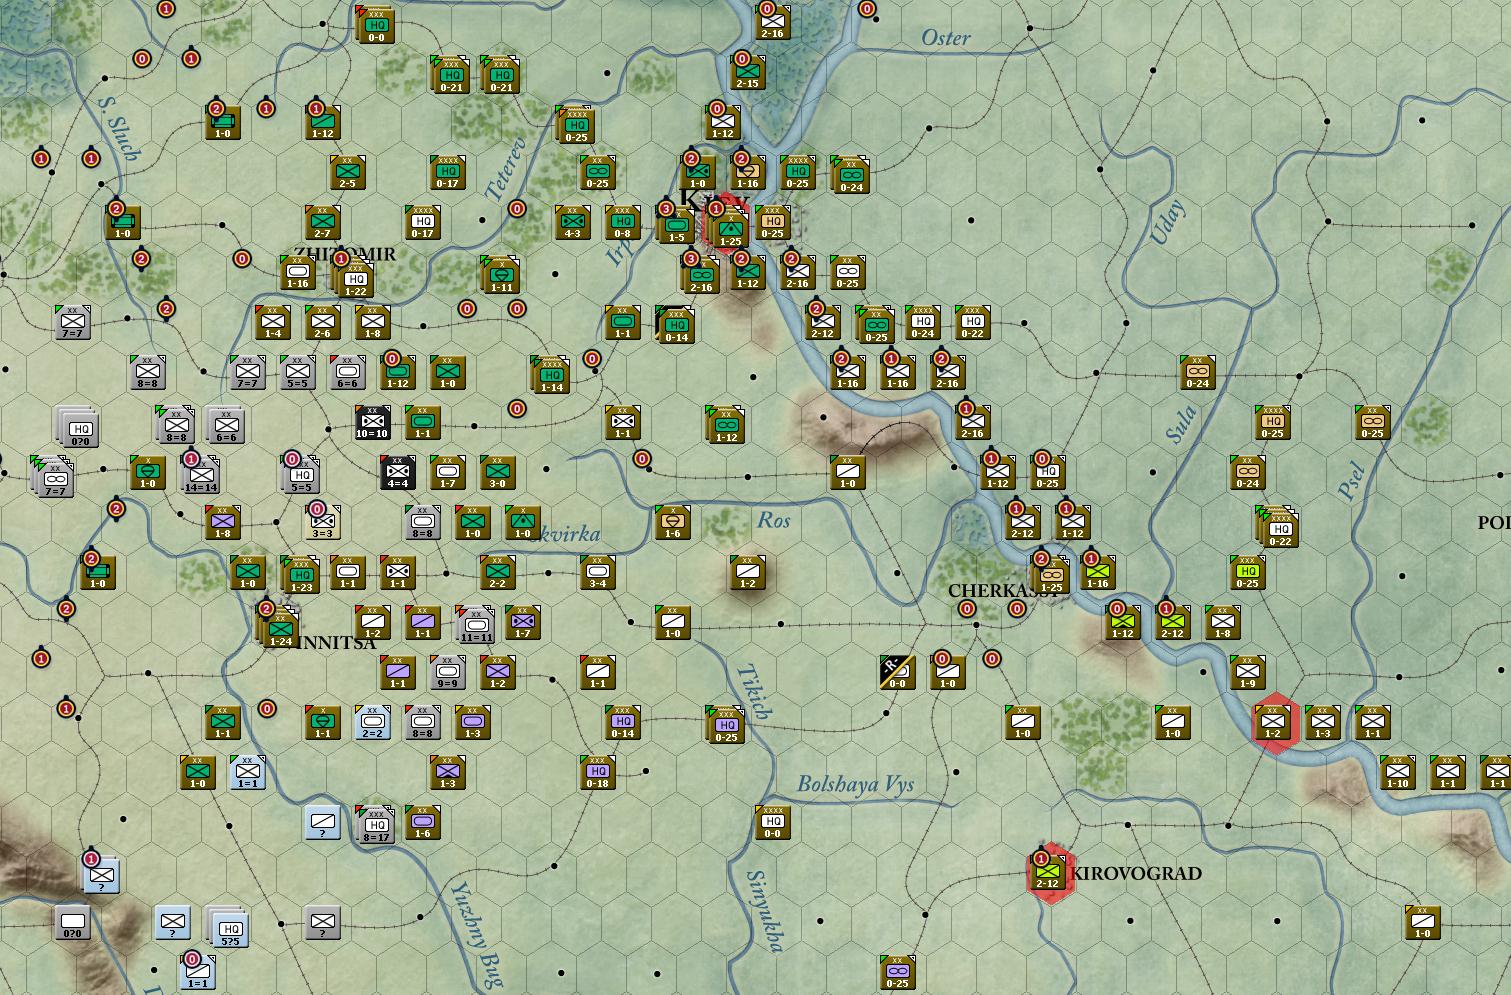The width and height of the screenshot is (1511, 995).
Task: Select the 3-4 armored unit counter
Action: pos(597,572)
